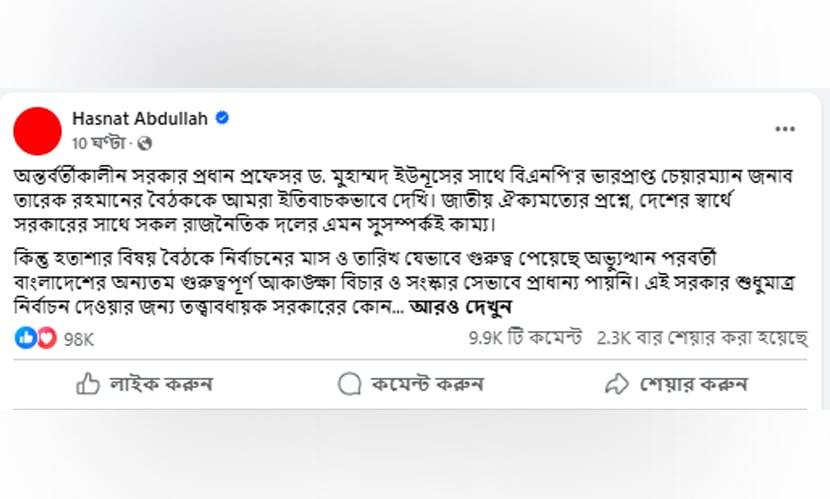Click the blue like reaction icon
Screen dimensions: 830x499
25,338
